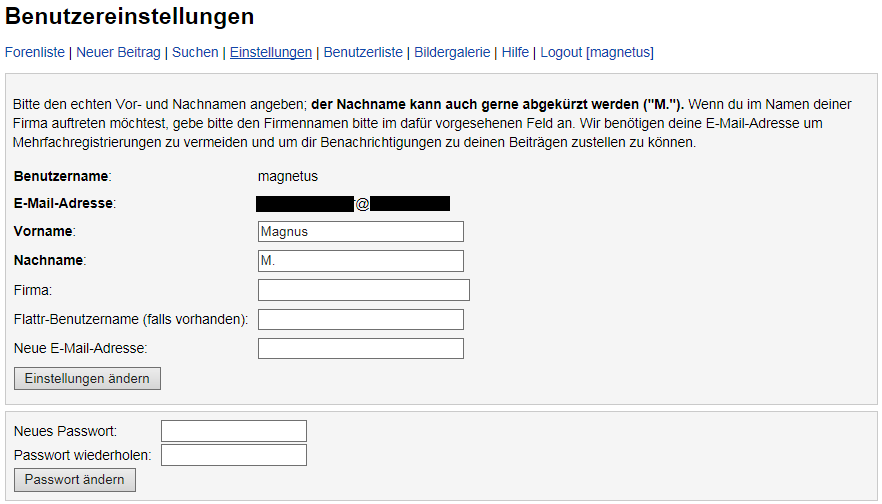Image resolution: width=882 pixels, height=504 pixels.
Task: Click the redacted E-Mail-Adresse value
Action: point(353,204)
